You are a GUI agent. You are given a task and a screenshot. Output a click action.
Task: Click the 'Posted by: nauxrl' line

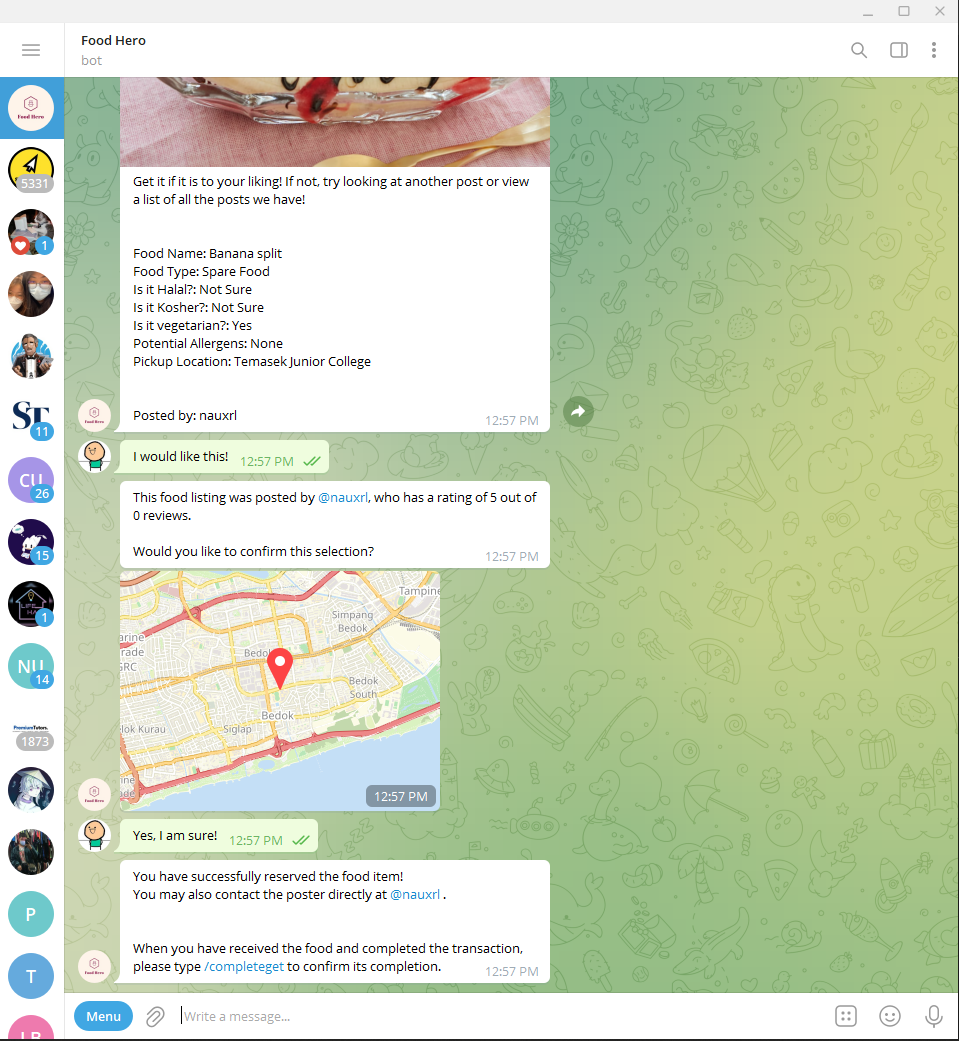tap(185, 416)
